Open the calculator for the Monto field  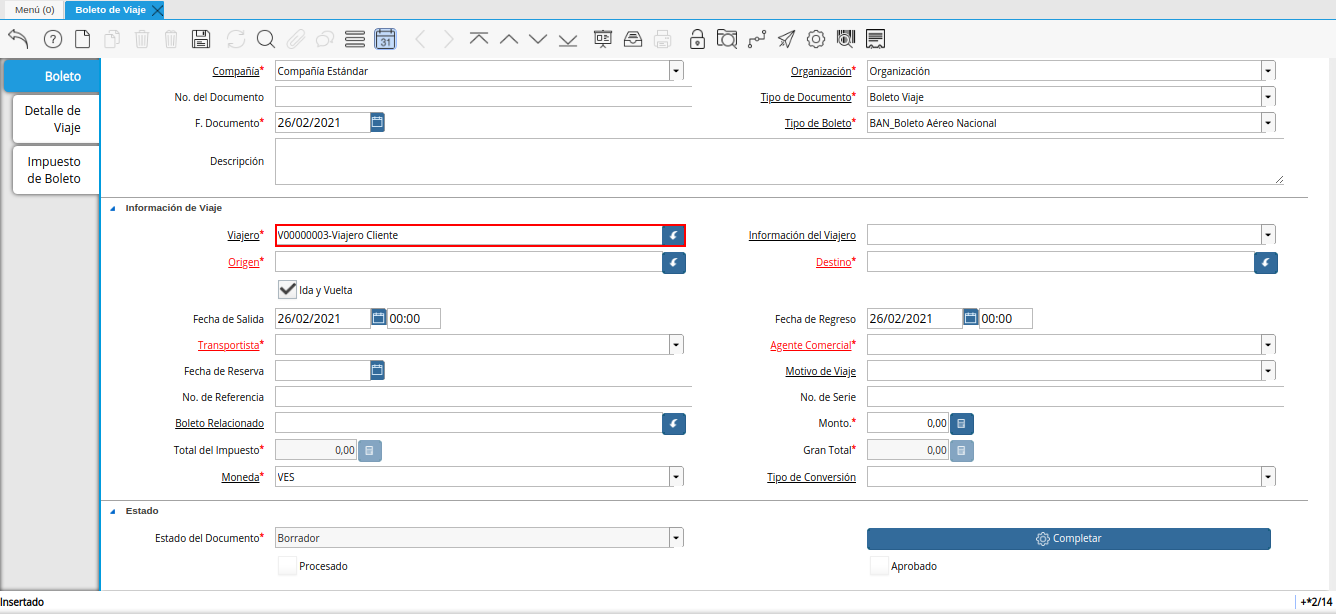pyautogui.click(x=961, y=424)
